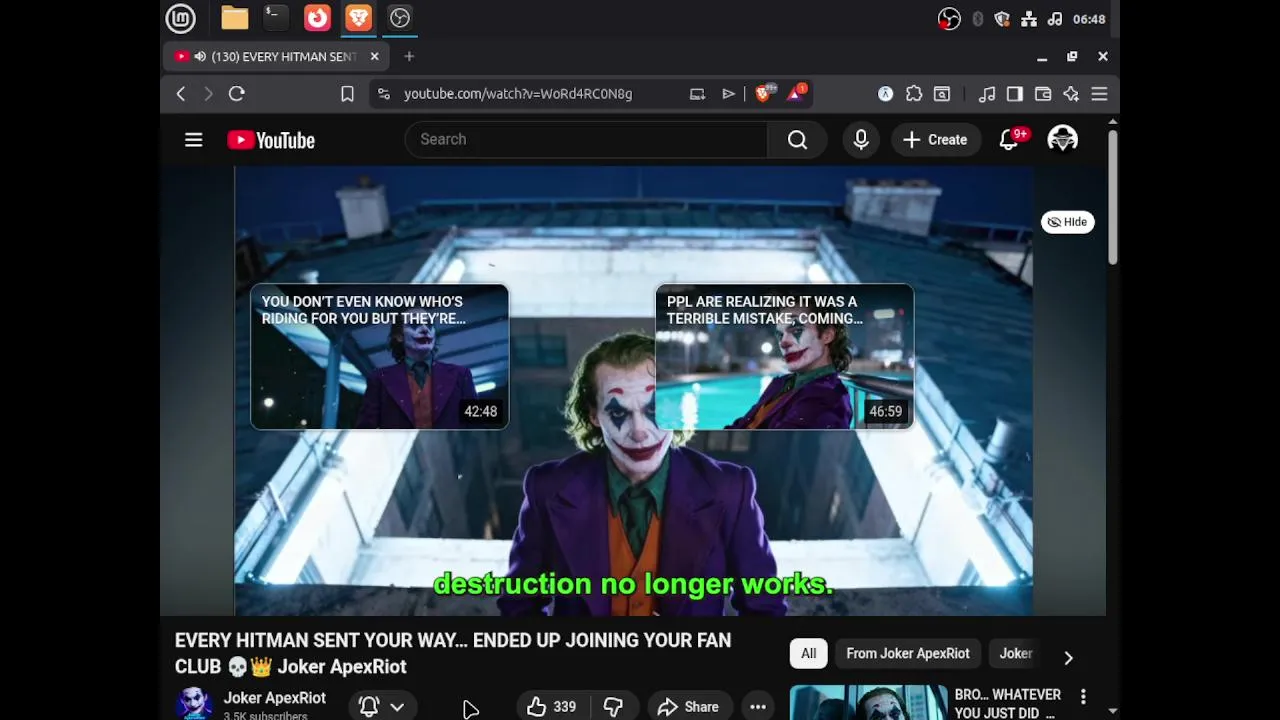1280x720 pixels.
Task: Select the All filter chip
Action: (808, 654)
